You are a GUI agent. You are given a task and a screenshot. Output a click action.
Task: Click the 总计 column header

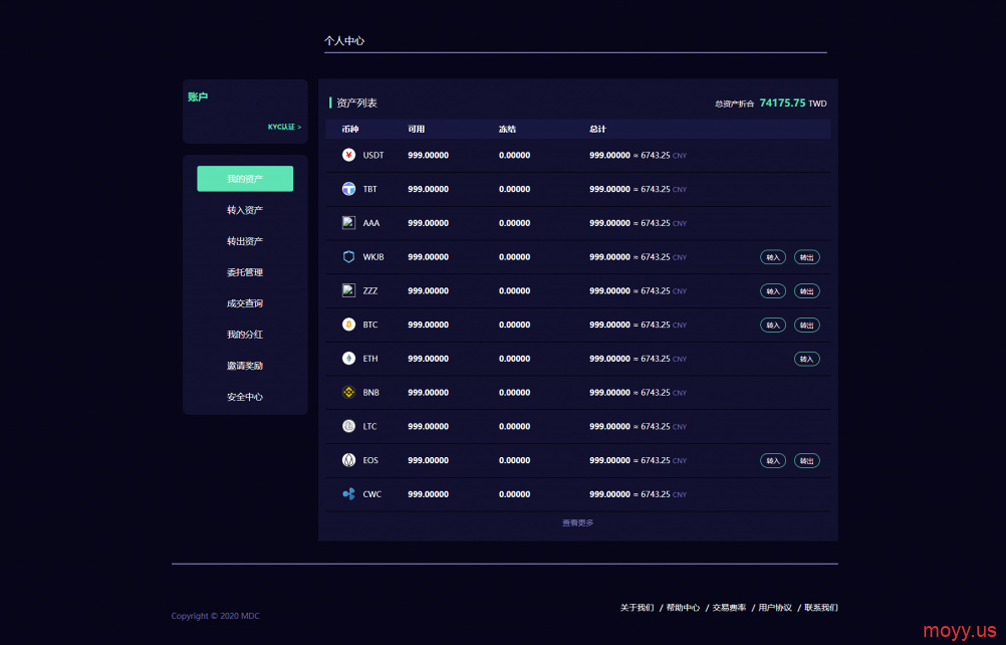click(598, 129)
